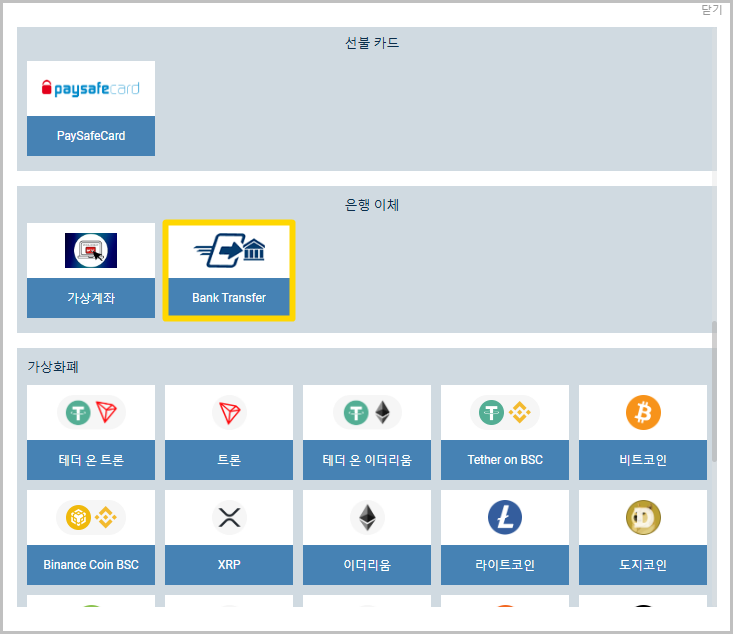This screenshot has width=733, height=634.
Task: Click the 선불 카드 section heading
Action: pyautogui.click(x=372, y=43)
